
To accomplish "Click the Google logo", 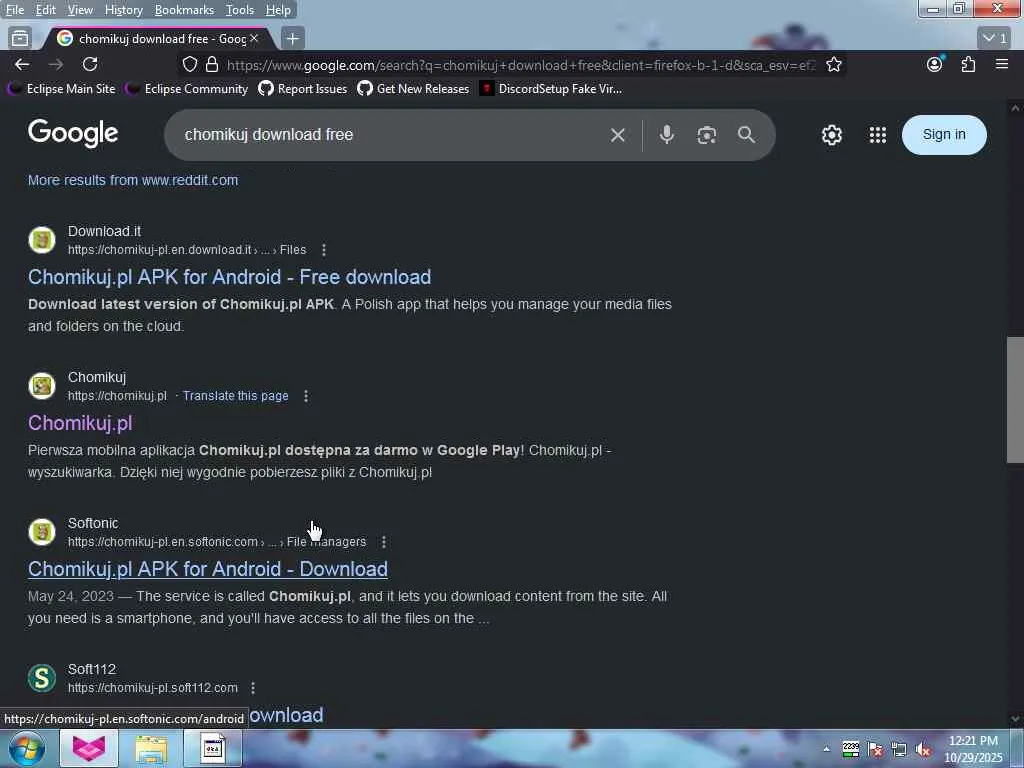I will 73,134.
